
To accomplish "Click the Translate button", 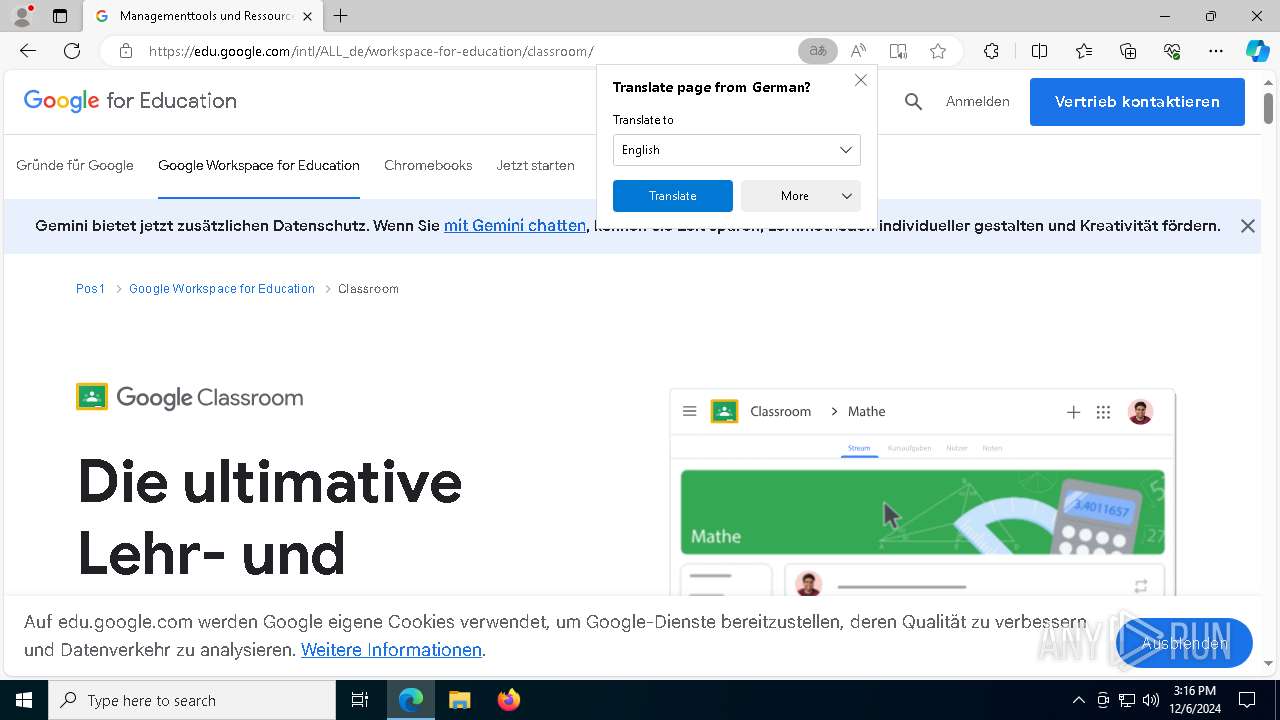I will 673,196.
